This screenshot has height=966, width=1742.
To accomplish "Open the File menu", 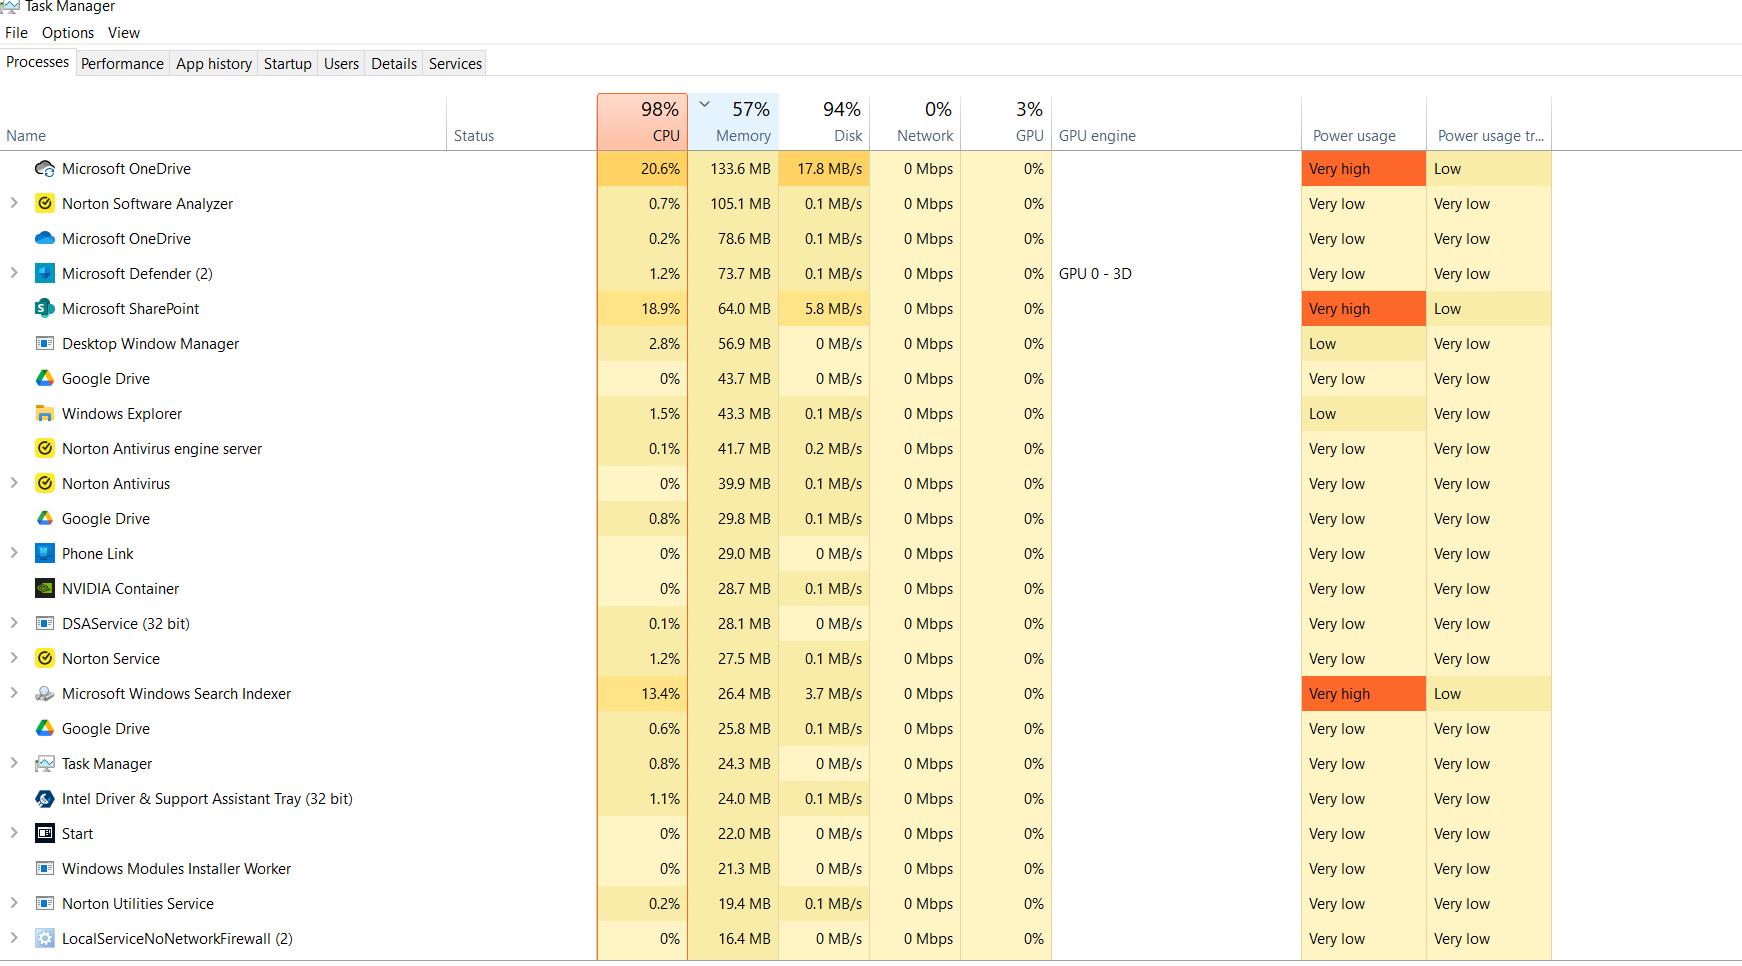I will tap(16, 33).
